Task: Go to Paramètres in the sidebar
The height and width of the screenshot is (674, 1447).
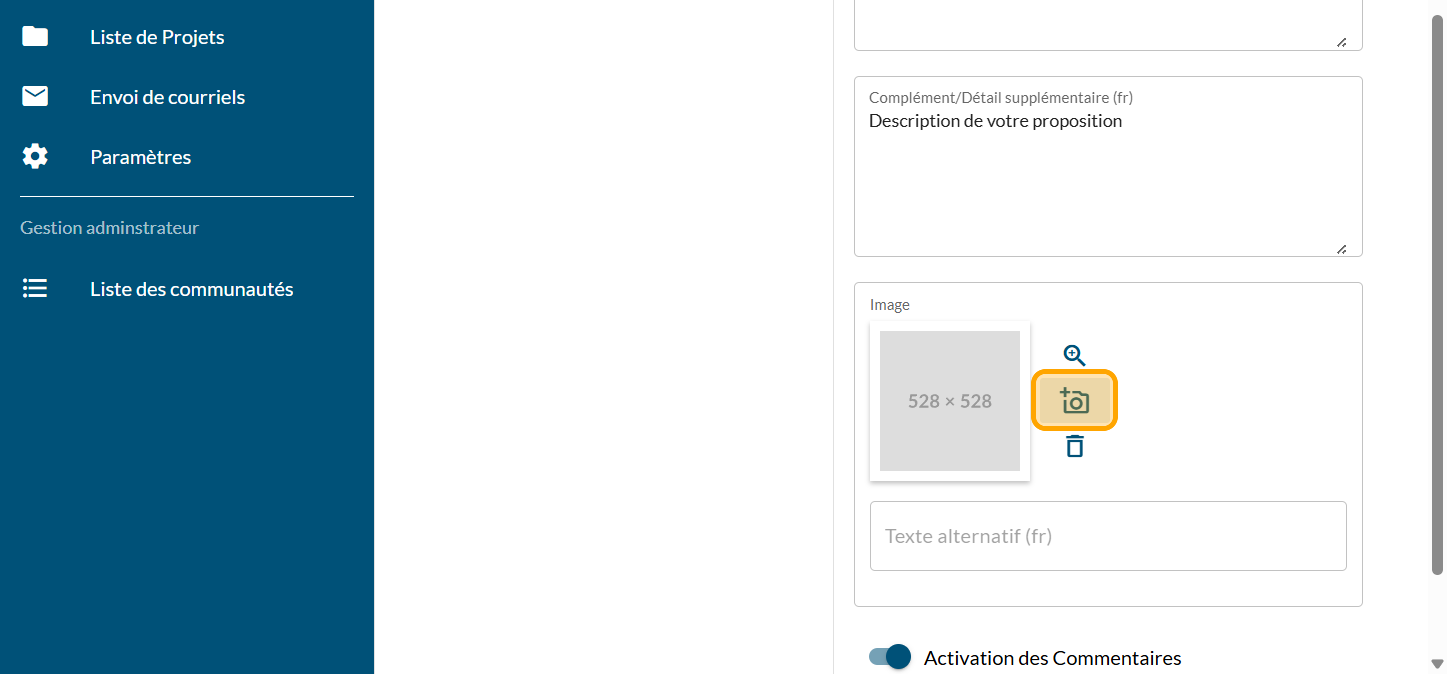Action: tap(140, 157)
